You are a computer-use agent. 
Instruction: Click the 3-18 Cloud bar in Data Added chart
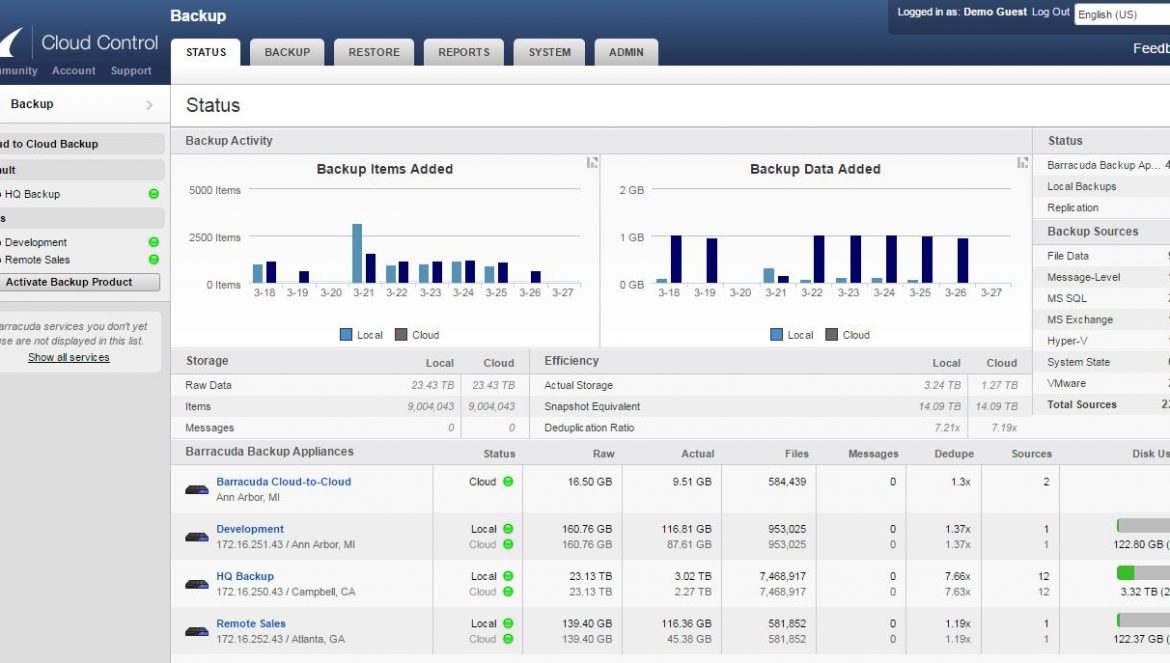point(676,260)
